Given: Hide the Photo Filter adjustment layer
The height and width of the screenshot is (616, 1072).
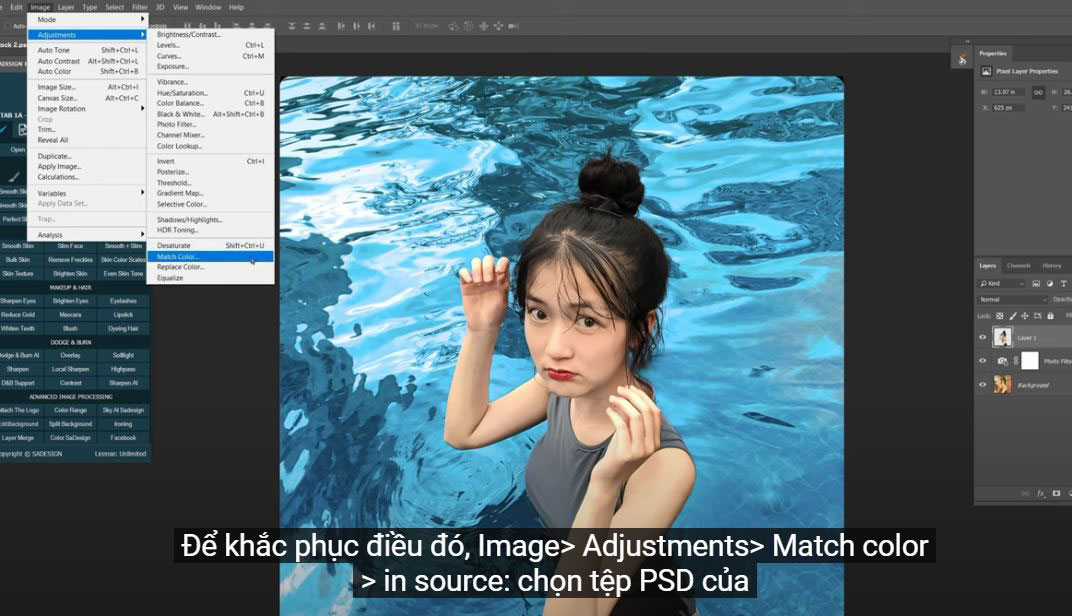Looking at the screenshot, I should (x=982, y=360).
